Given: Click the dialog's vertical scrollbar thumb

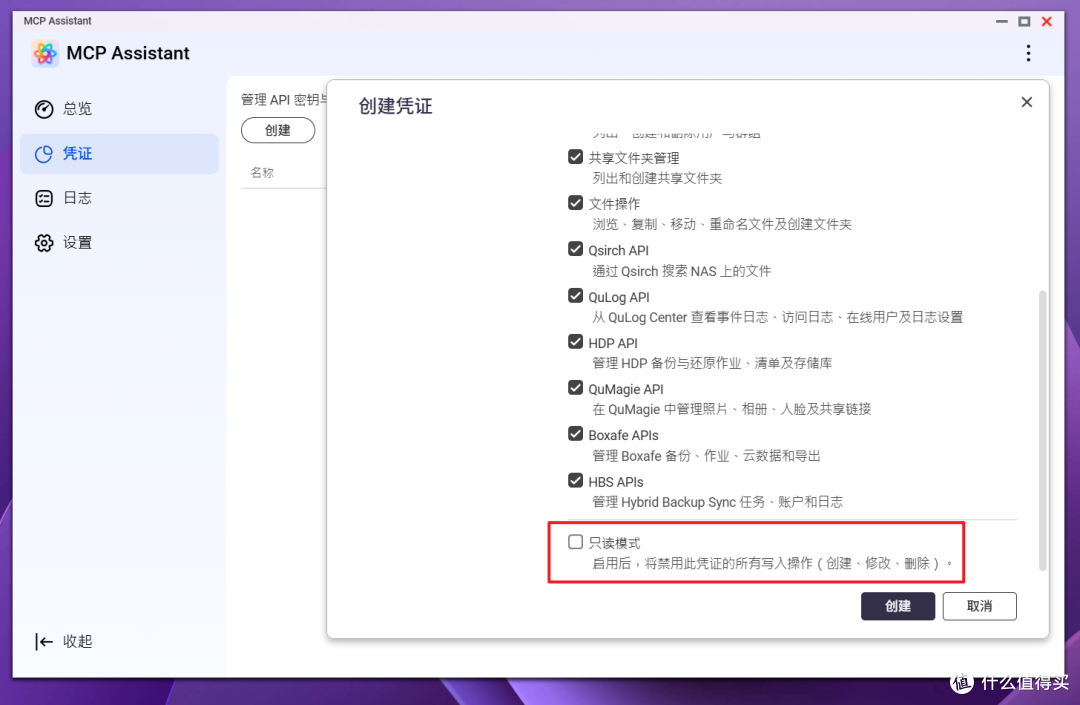Looking at the screenshot, I should [x=1043, y=430].
